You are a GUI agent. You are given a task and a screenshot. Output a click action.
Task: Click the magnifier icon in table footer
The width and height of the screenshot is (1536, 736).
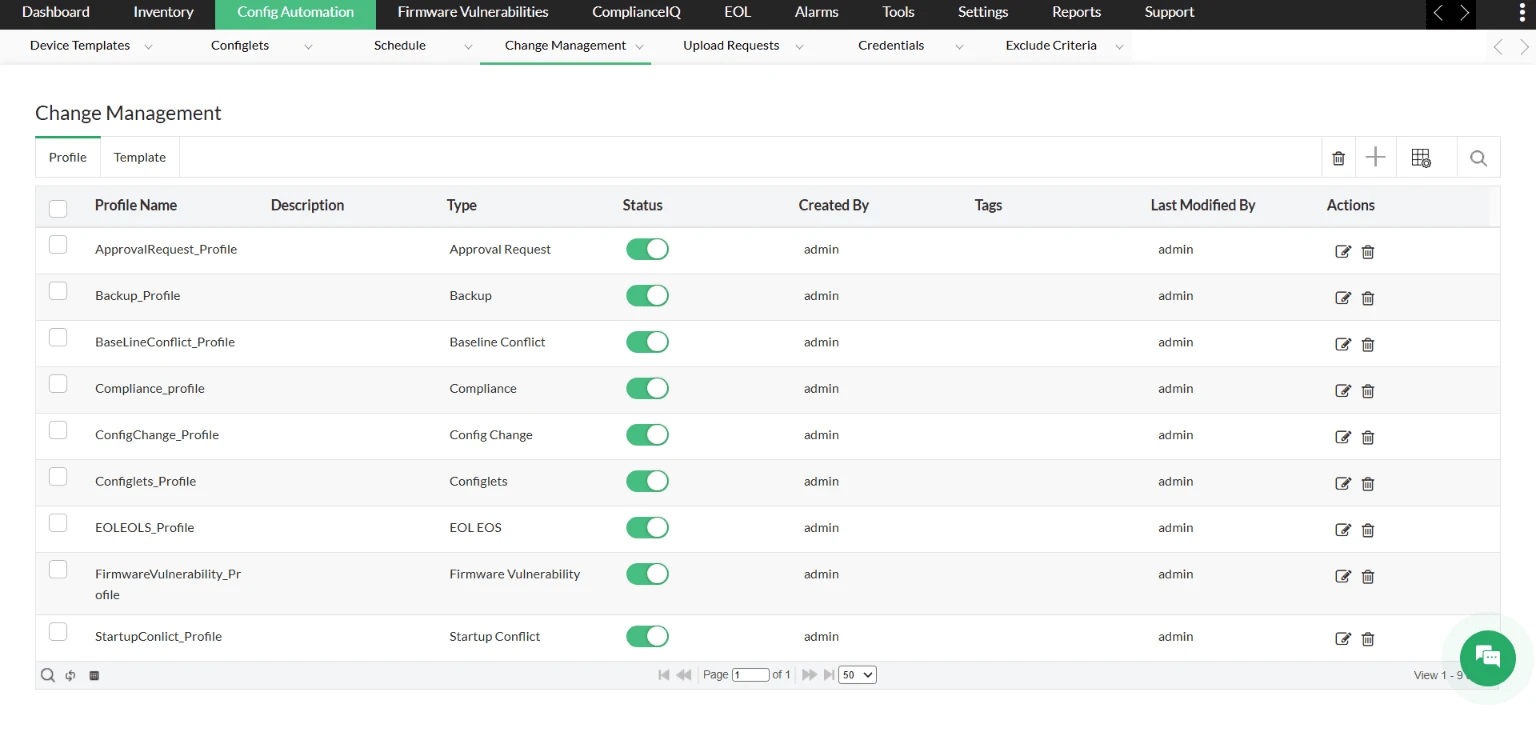pyautogui.click(x=47, y=675)
